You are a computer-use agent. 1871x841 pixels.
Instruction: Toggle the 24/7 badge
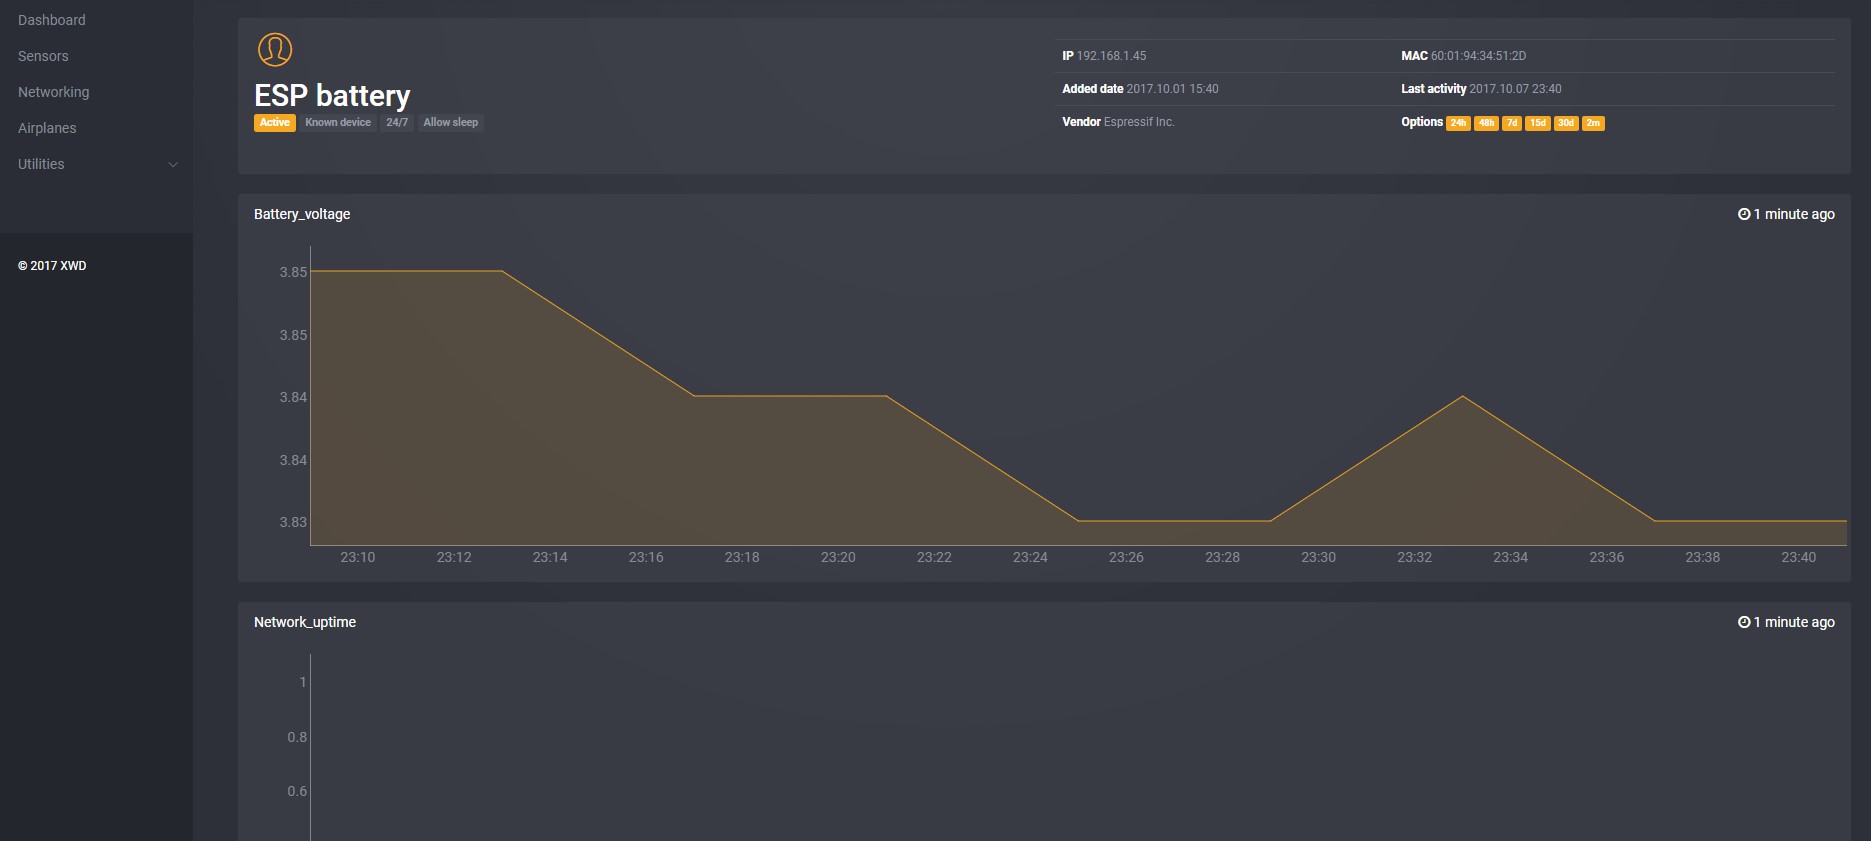pos(397,123)
